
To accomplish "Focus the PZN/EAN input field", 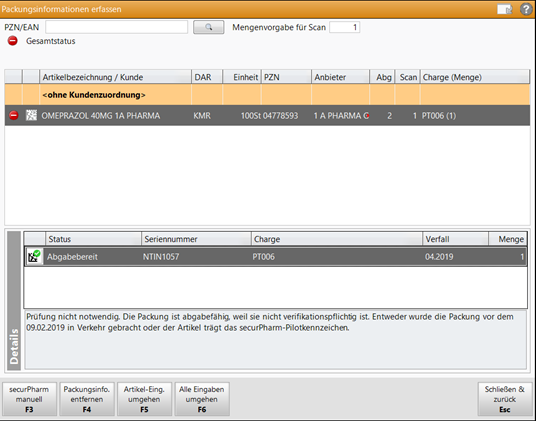I will click(x=117, y=27).
